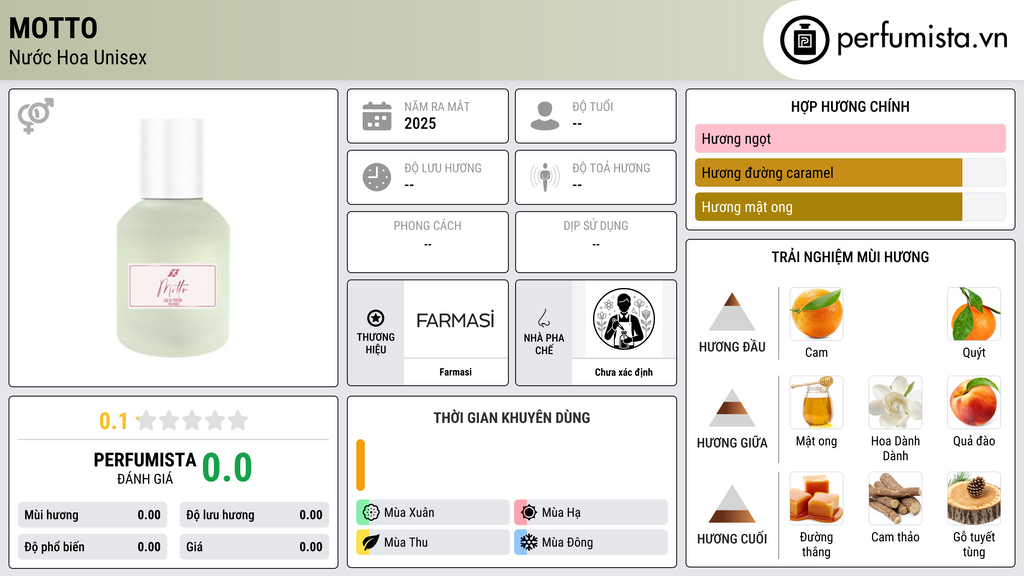Click the Độ toả hương sillage icon
This screenshot has width=1024, height=576.
point(545,177)
